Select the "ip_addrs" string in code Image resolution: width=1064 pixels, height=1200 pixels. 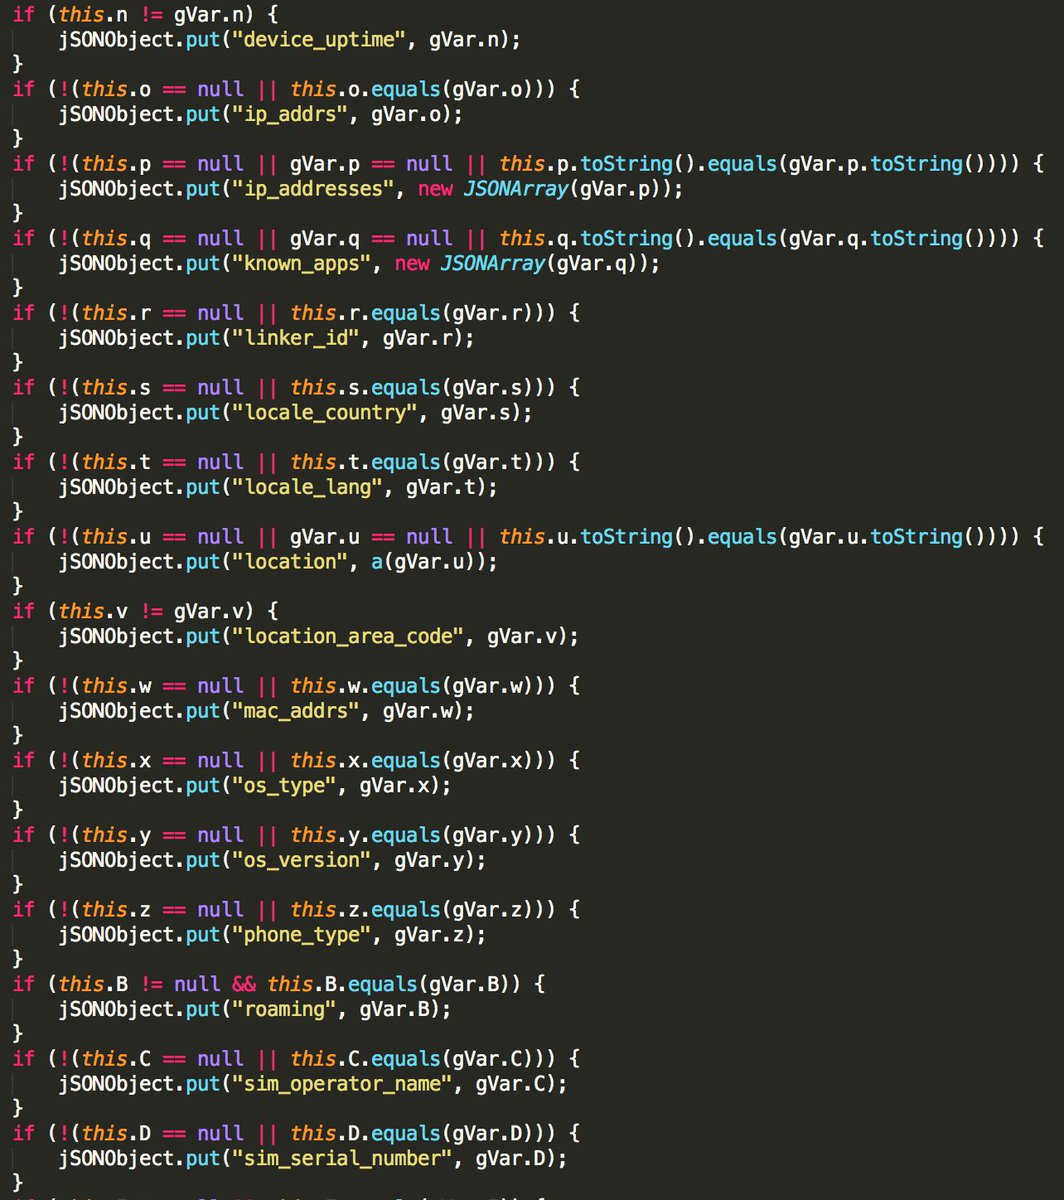(x=291, y=114)
